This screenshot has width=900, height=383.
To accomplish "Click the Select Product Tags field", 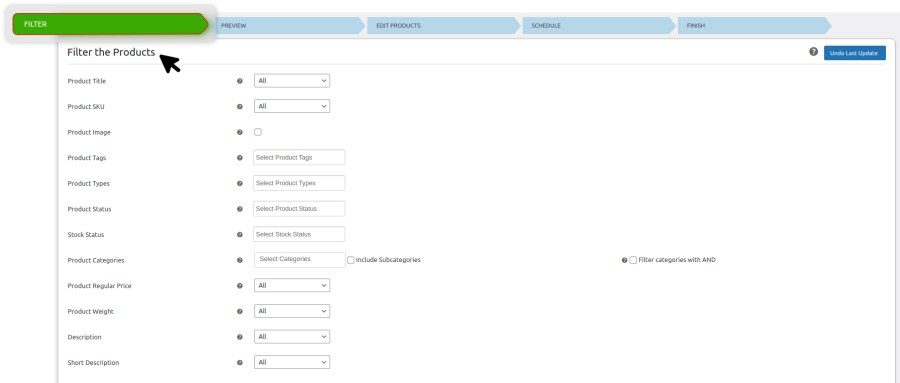I will [299, 157].
